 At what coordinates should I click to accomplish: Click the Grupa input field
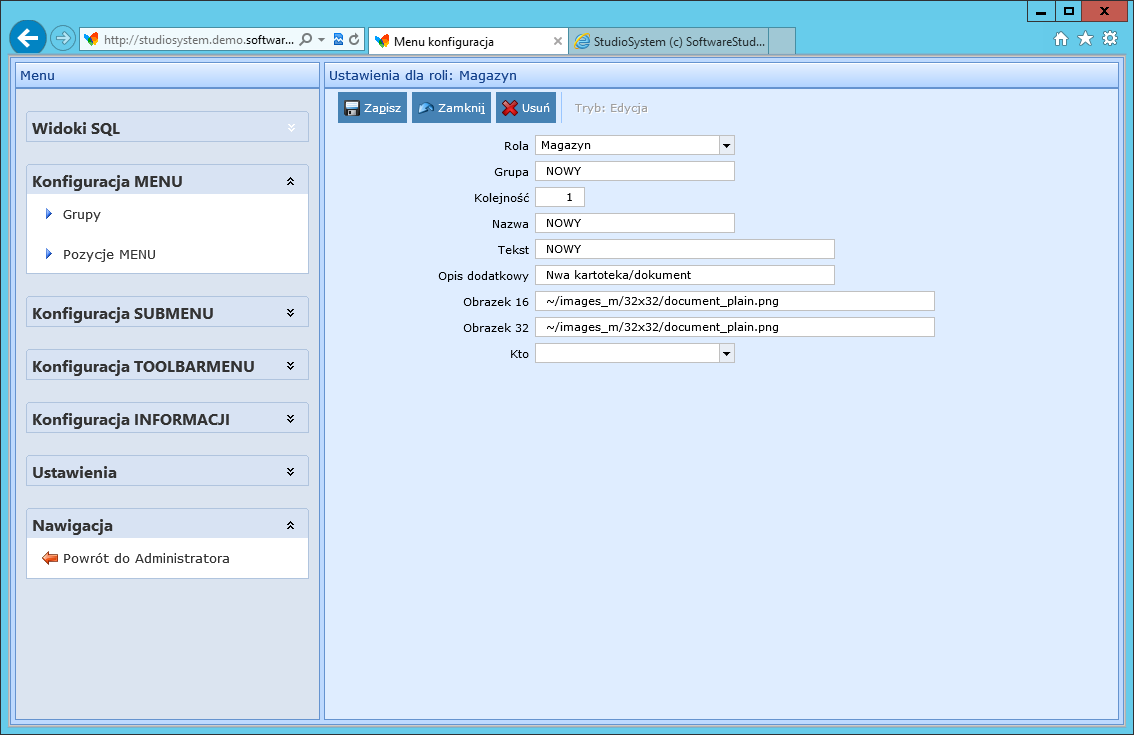coord(635,171)
